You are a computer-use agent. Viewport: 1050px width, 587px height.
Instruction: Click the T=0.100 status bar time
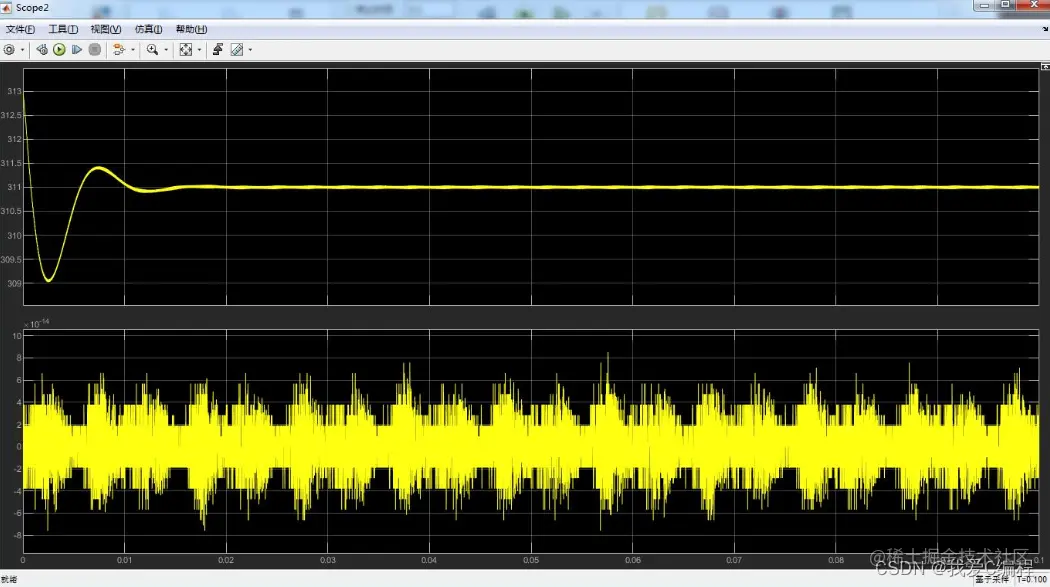[x=1032, y=580]
